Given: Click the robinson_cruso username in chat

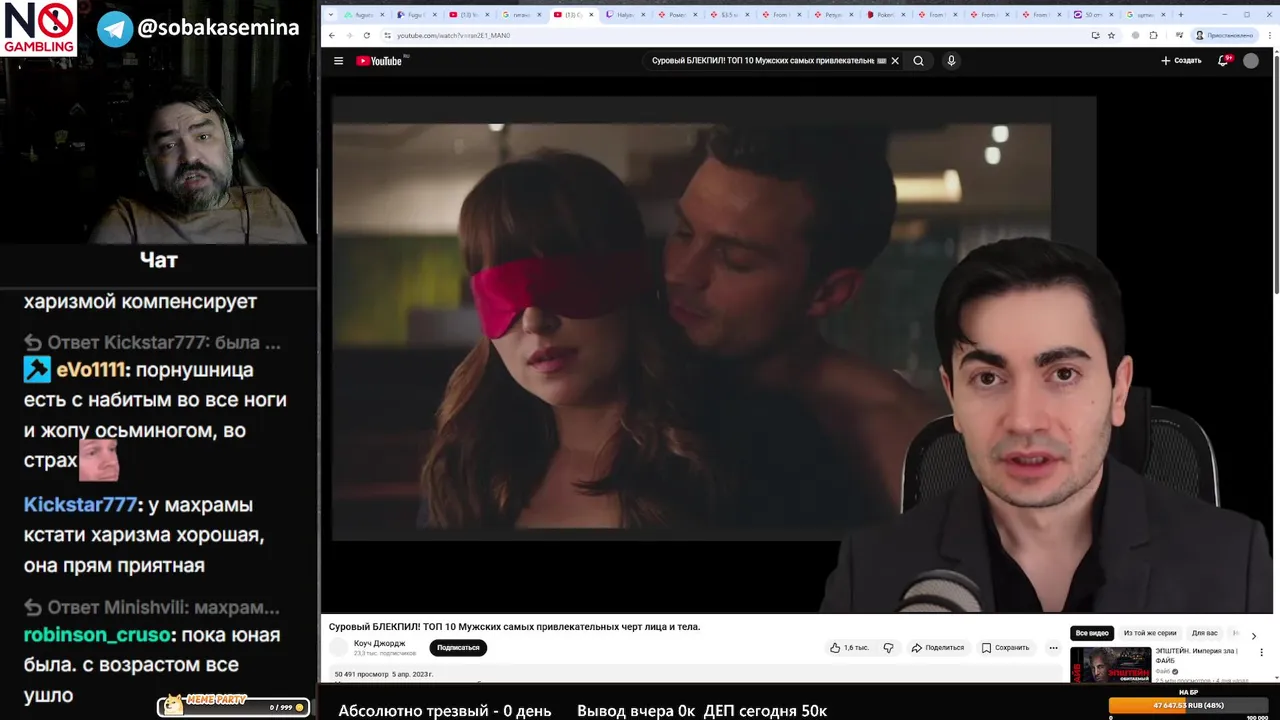Looking at the screenshot, I should 96,635.
